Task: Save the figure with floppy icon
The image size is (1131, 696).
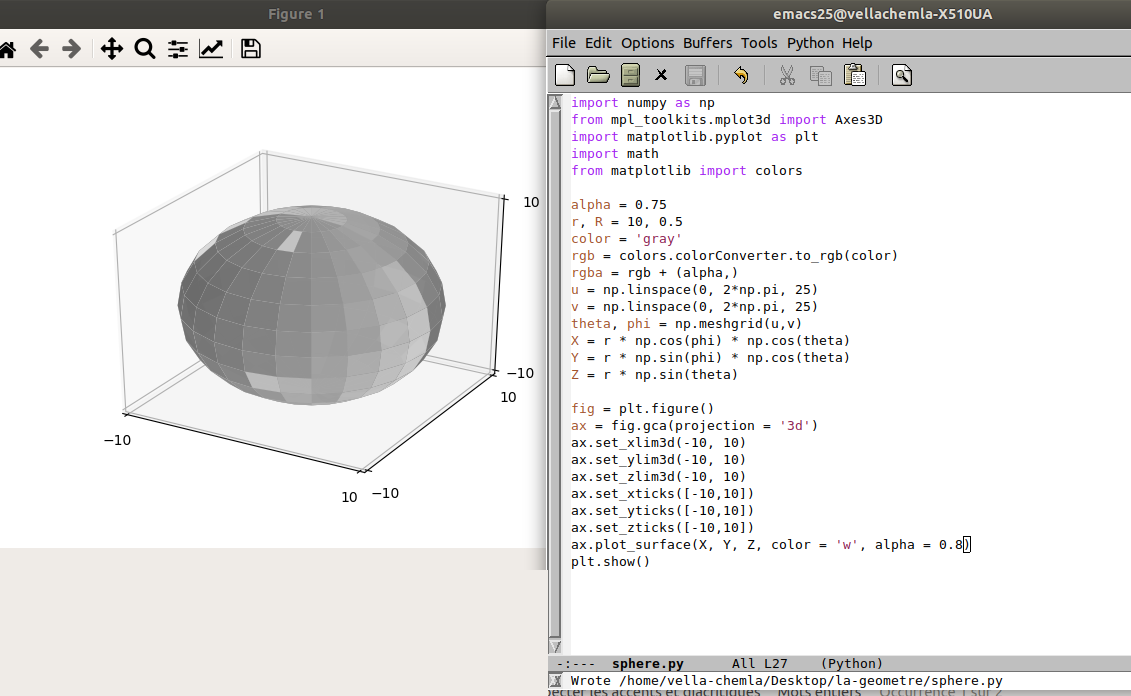Action: pos(251,49)
